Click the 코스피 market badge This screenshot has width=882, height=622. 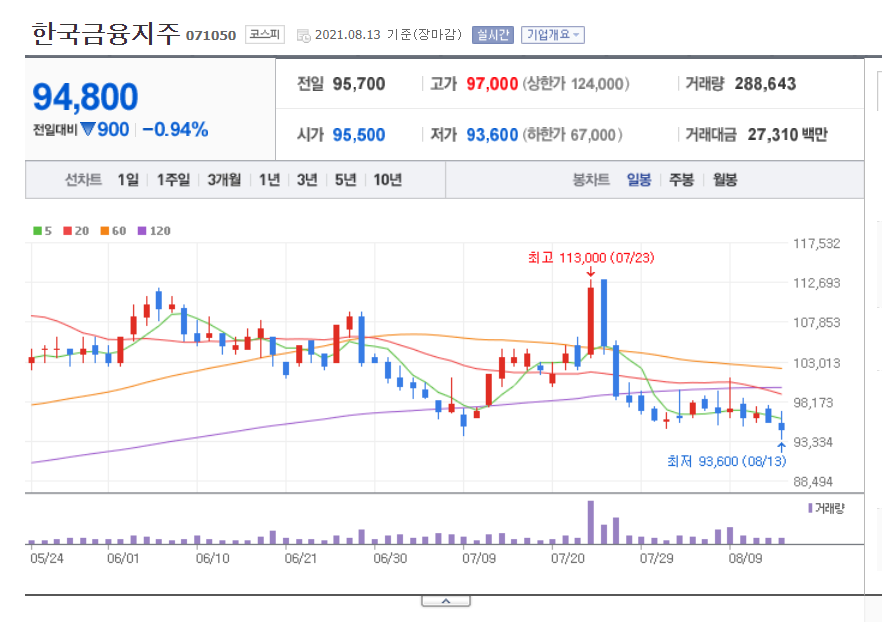[x=264, y=35]
